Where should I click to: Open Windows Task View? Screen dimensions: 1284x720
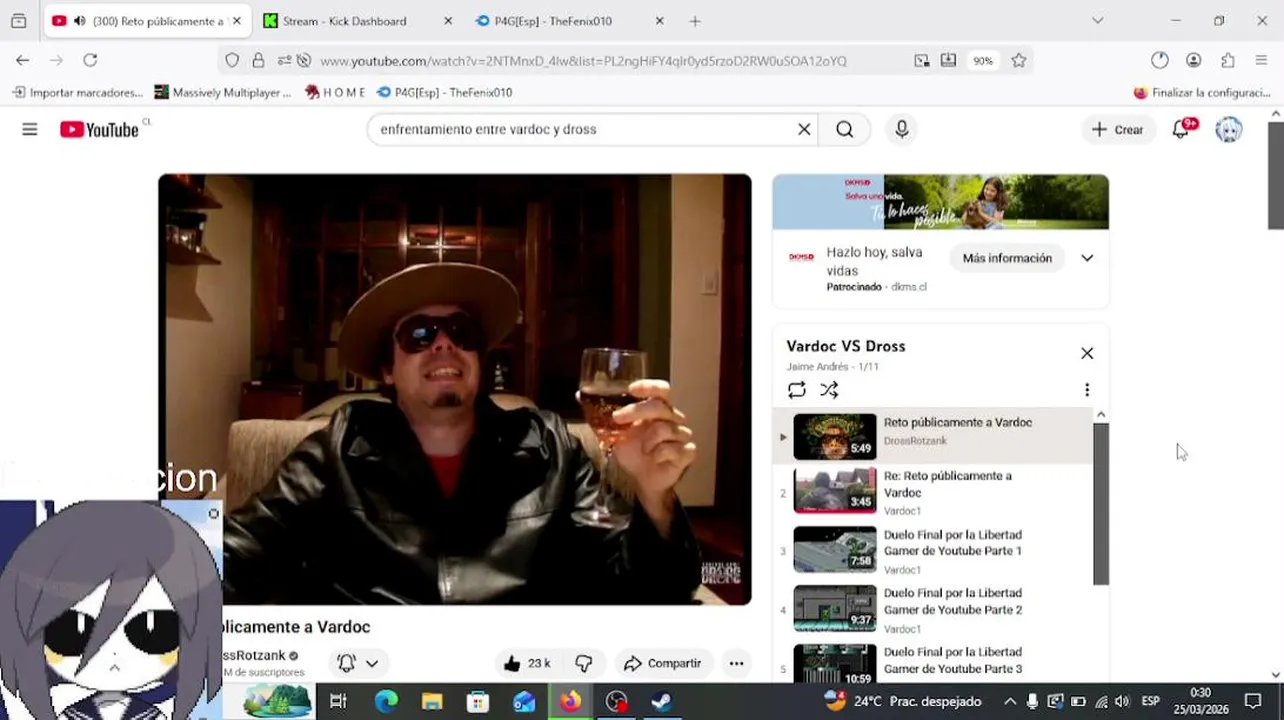(338, 701)
